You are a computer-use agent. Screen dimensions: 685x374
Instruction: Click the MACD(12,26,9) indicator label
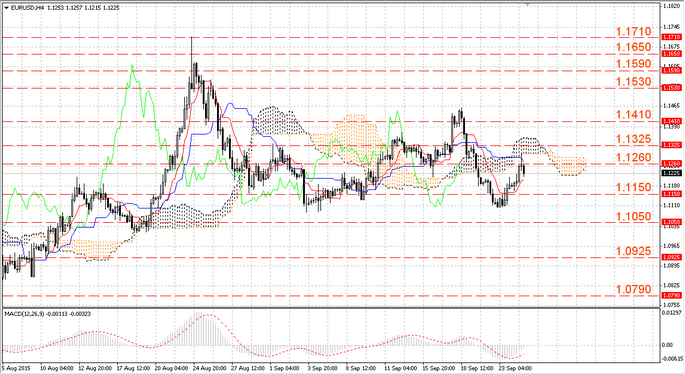click(x=24, y=314)
